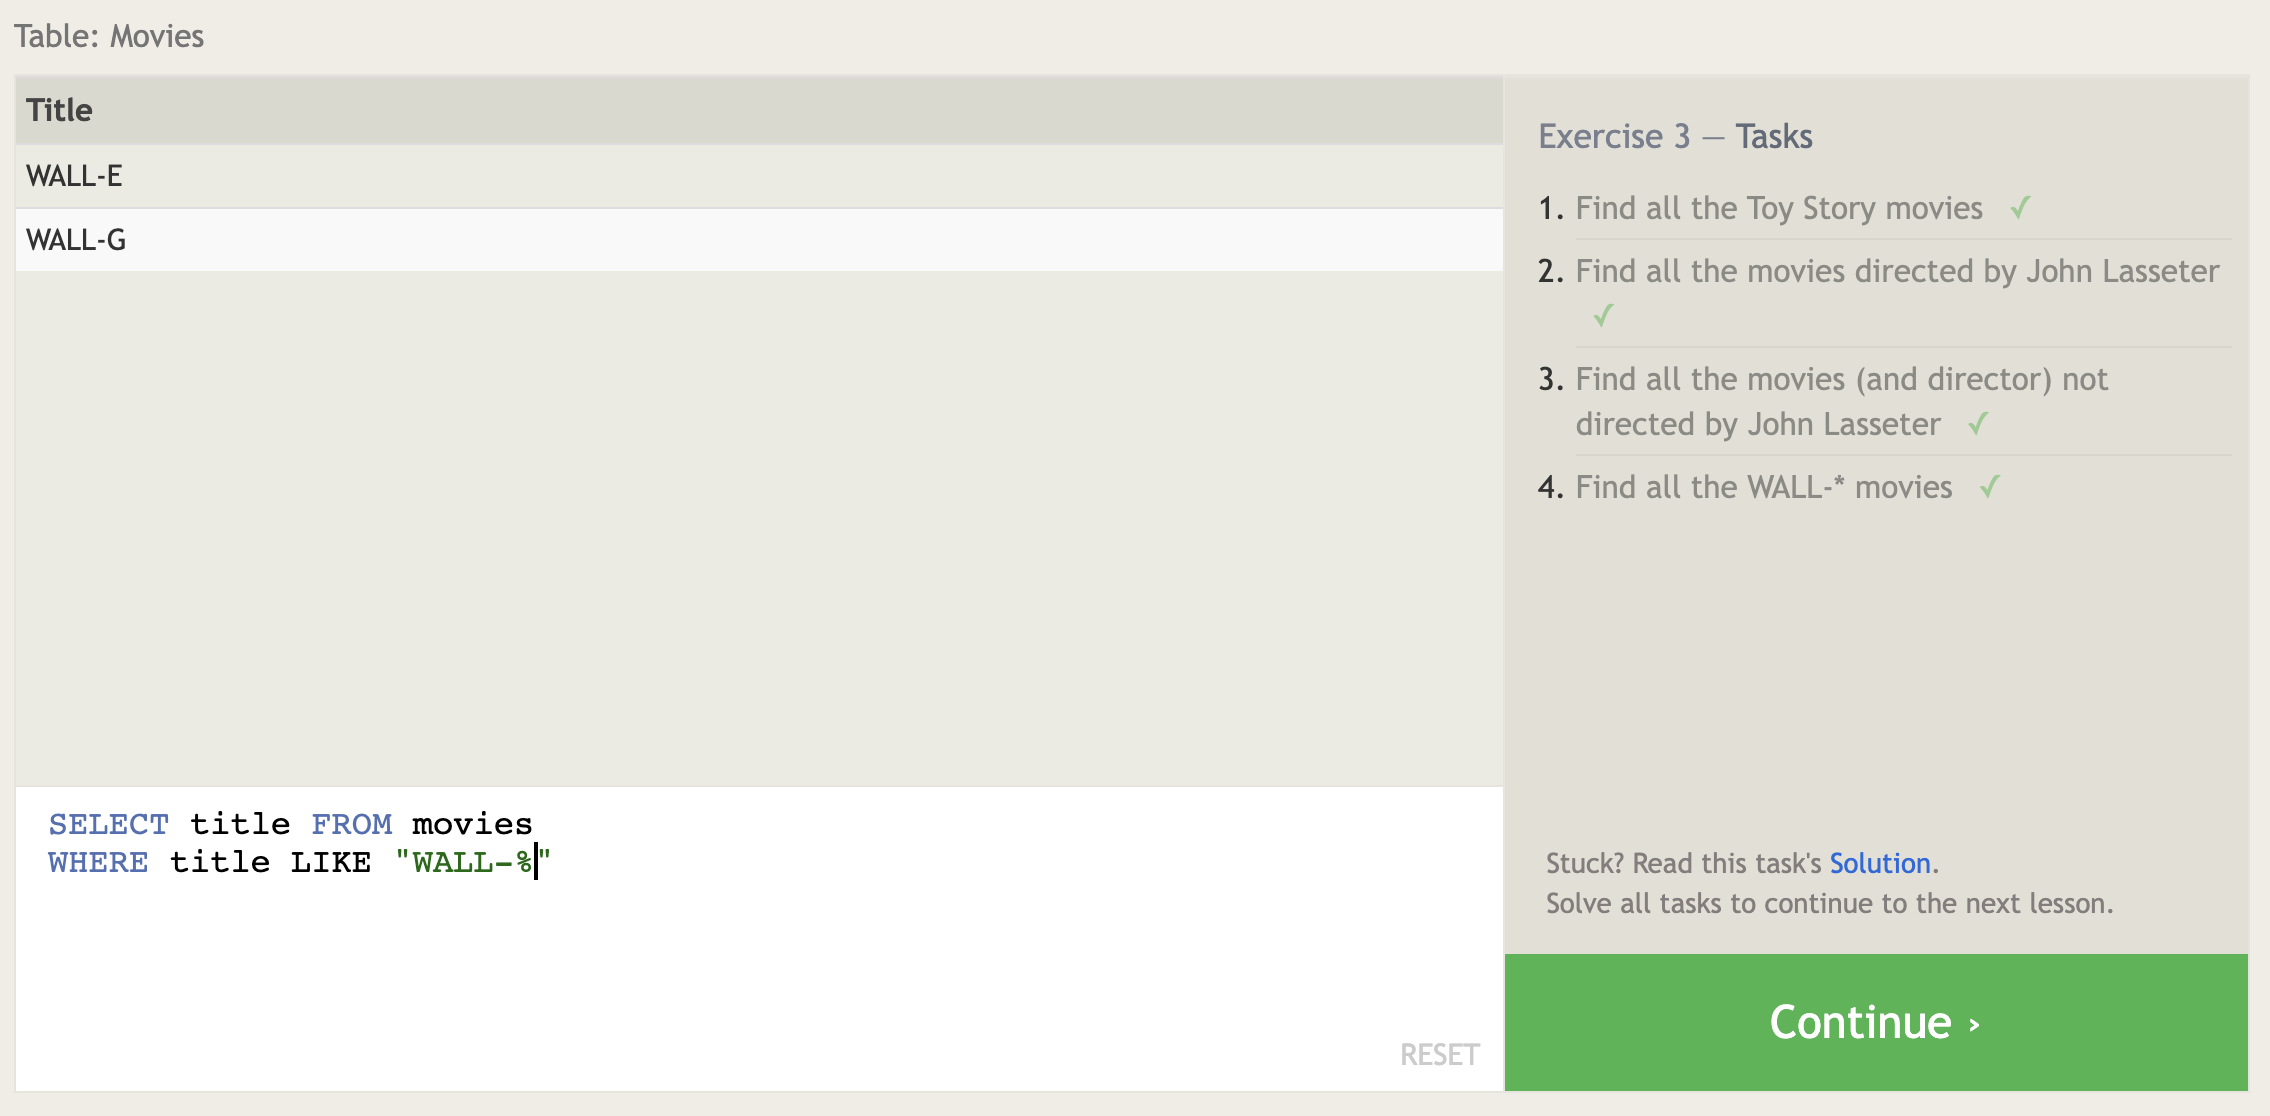Click task 4 'Find all the WALL-* movies'
Screen dimensions: 2270x1116
coord(1763,487)
